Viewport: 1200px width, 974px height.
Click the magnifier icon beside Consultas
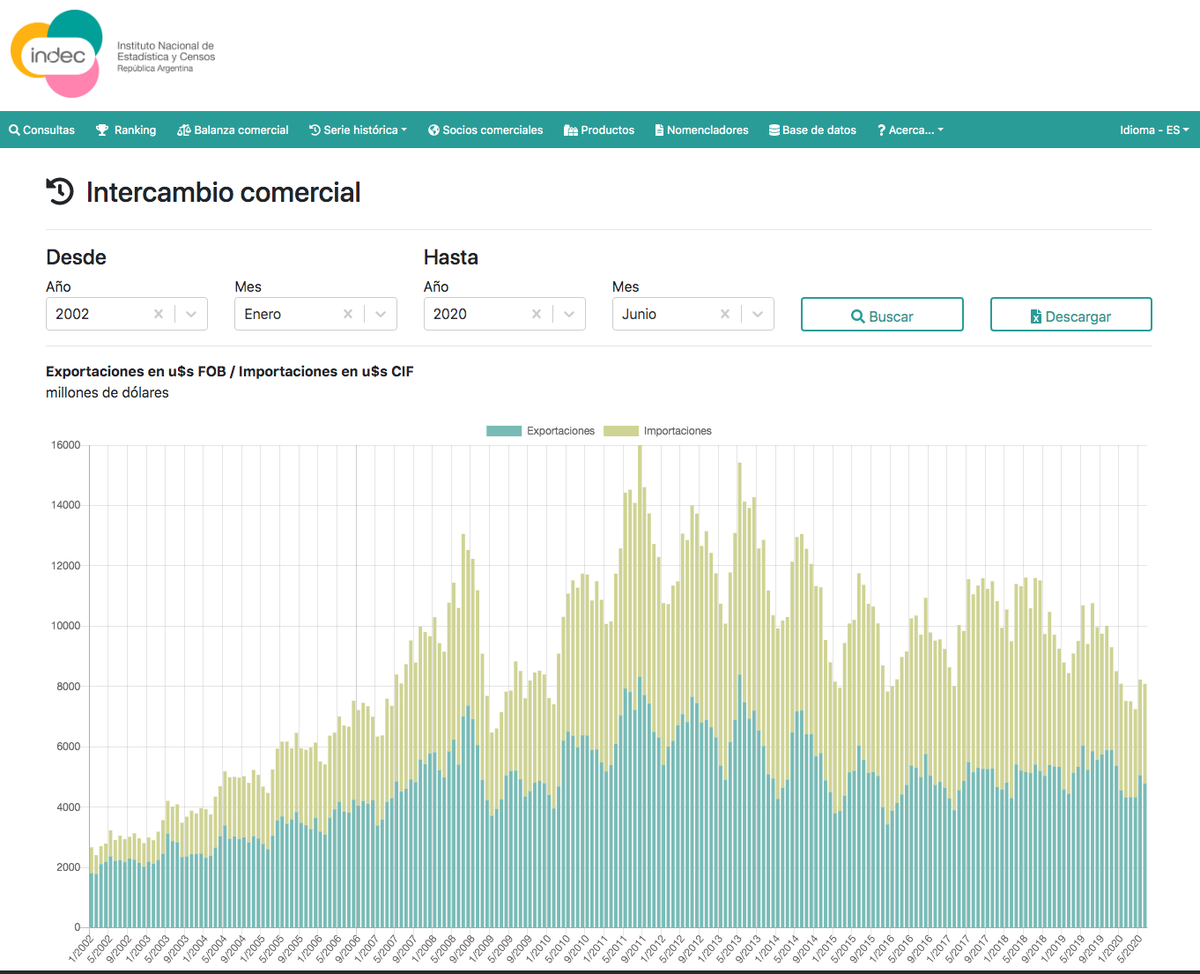14,130
